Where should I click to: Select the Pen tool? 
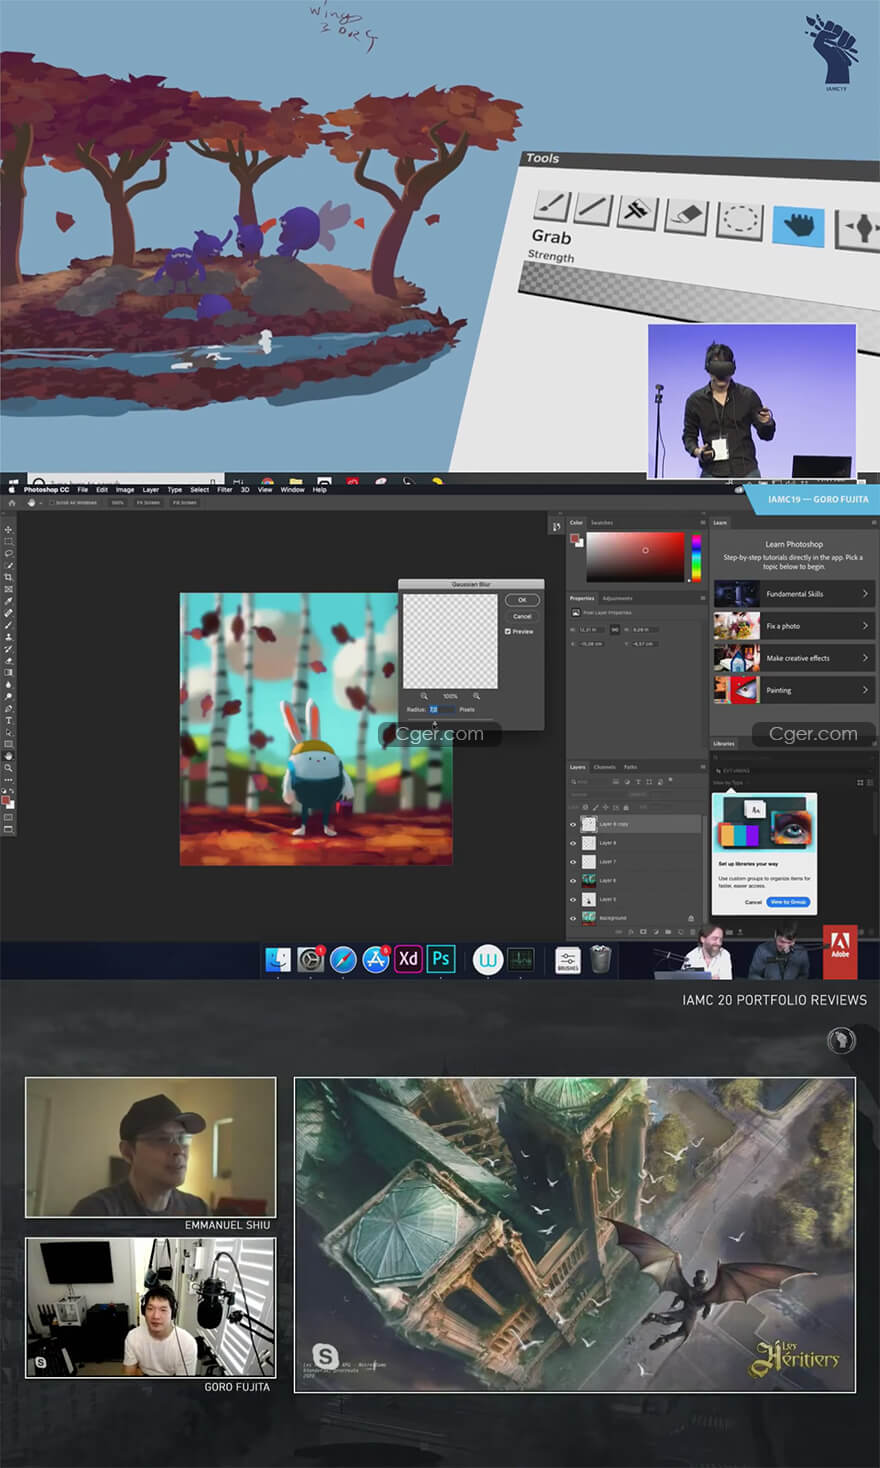pos(8,708)
